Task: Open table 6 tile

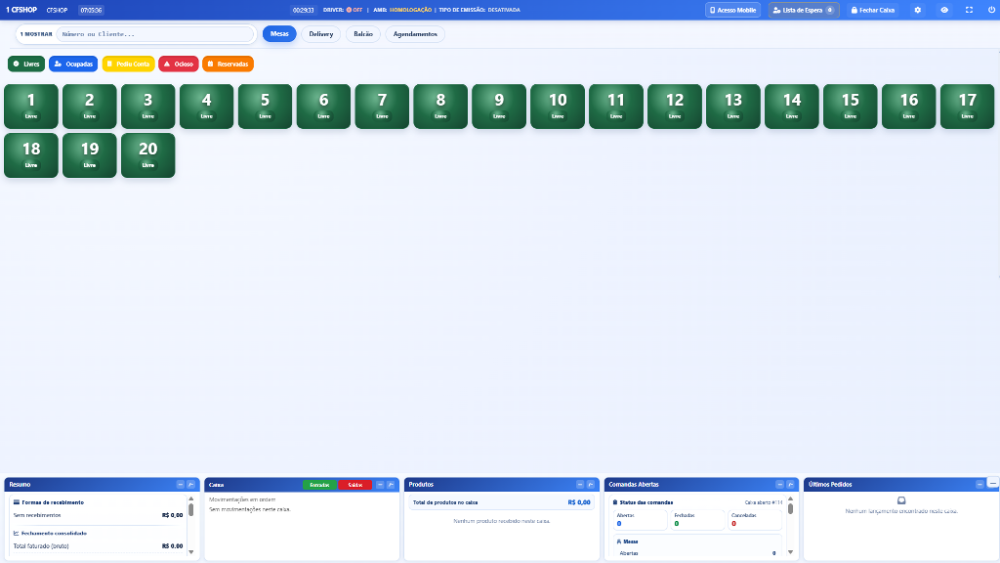Action: pyautogui.click(x=323, y=106)
